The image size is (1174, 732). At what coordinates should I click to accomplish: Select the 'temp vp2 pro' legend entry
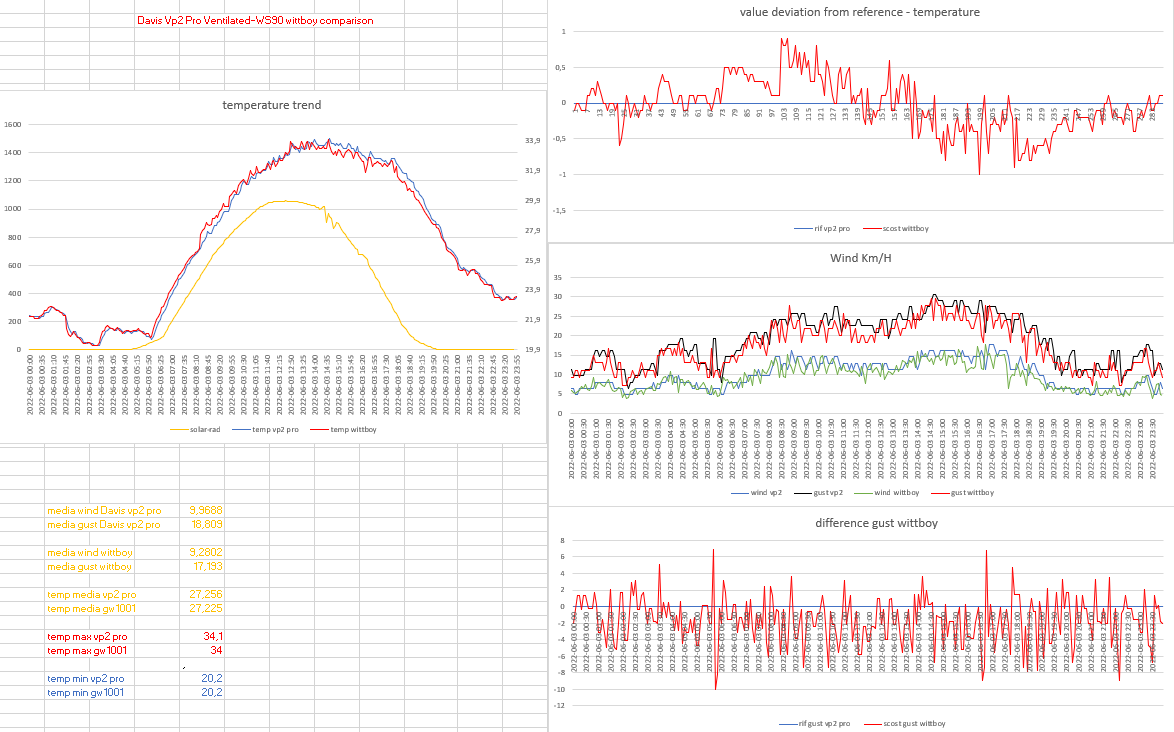pos(267,429)
